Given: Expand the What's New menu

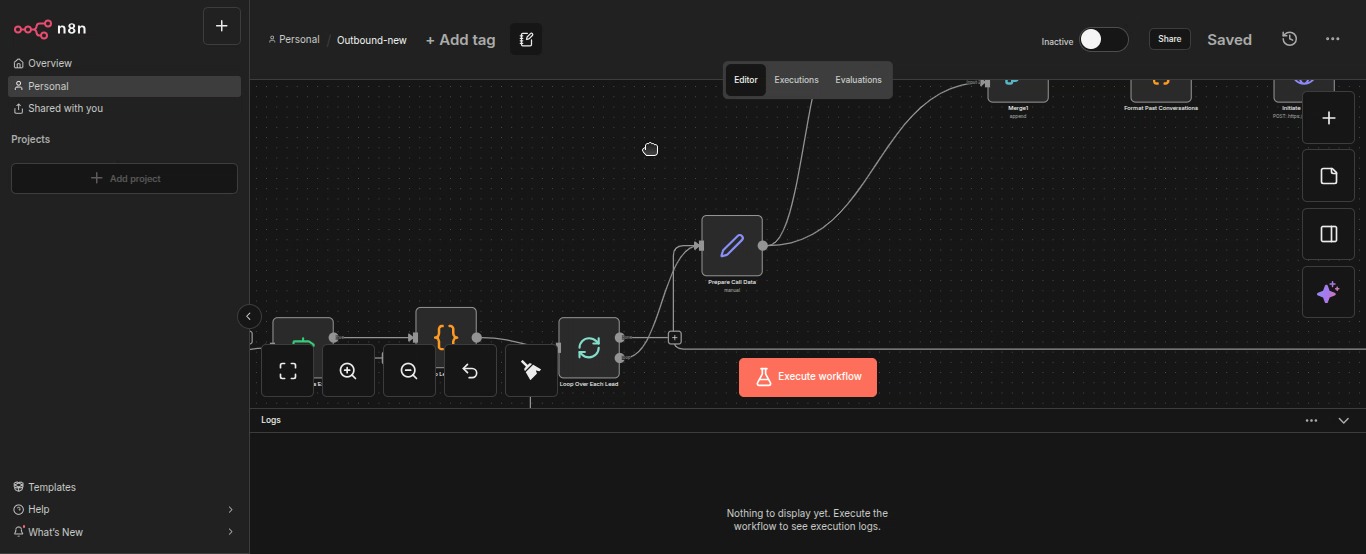Looking at the screenshot, I should coord(124,532).
